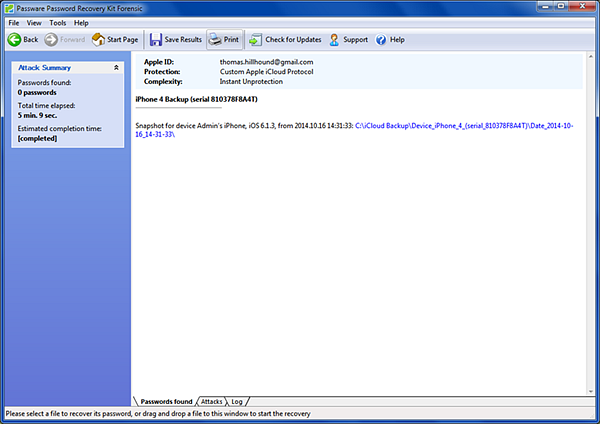Screen dimensions: 600x424
Task: Maximize the Passware window
Action: (561, 6)
